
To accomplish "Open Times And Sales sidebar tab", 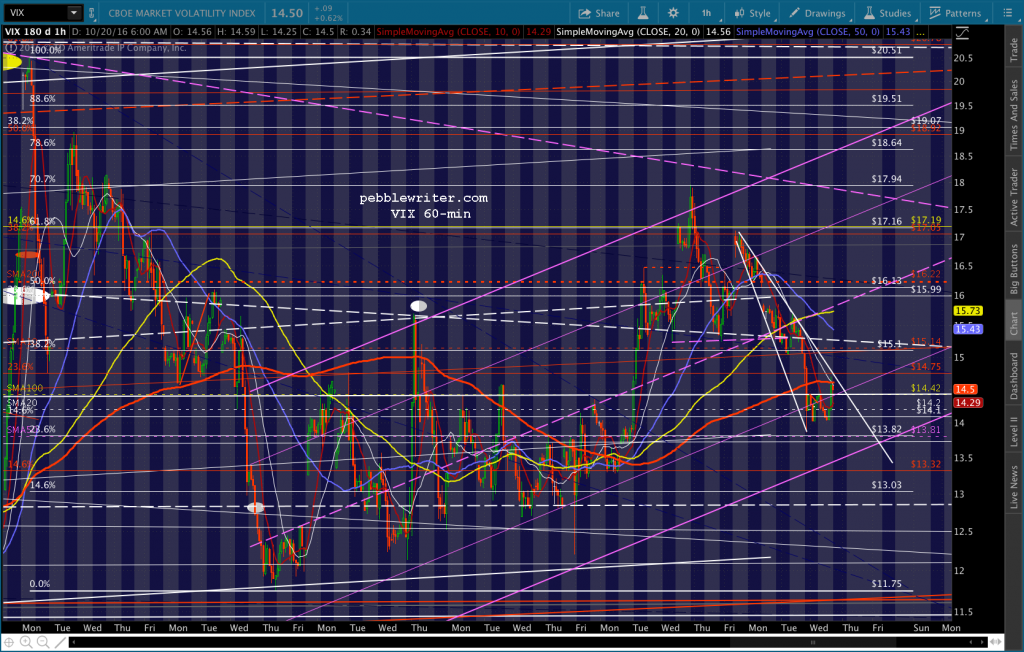I will (1014, 115).
